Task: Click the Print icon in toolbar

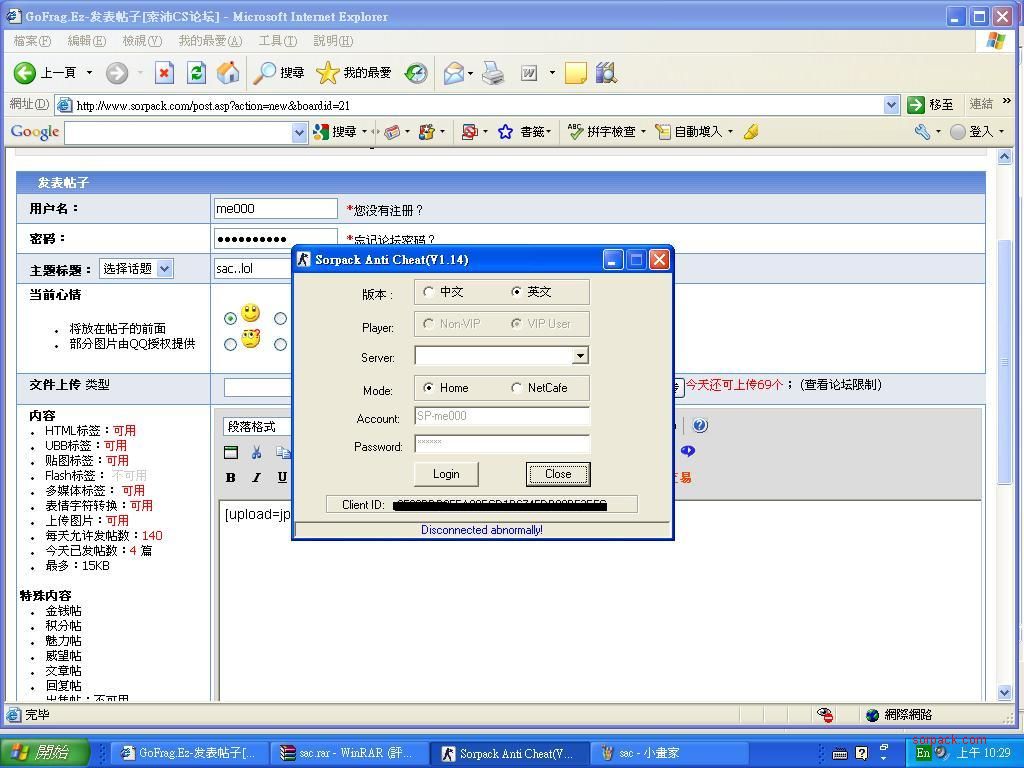Action: (x=493, y=73)
